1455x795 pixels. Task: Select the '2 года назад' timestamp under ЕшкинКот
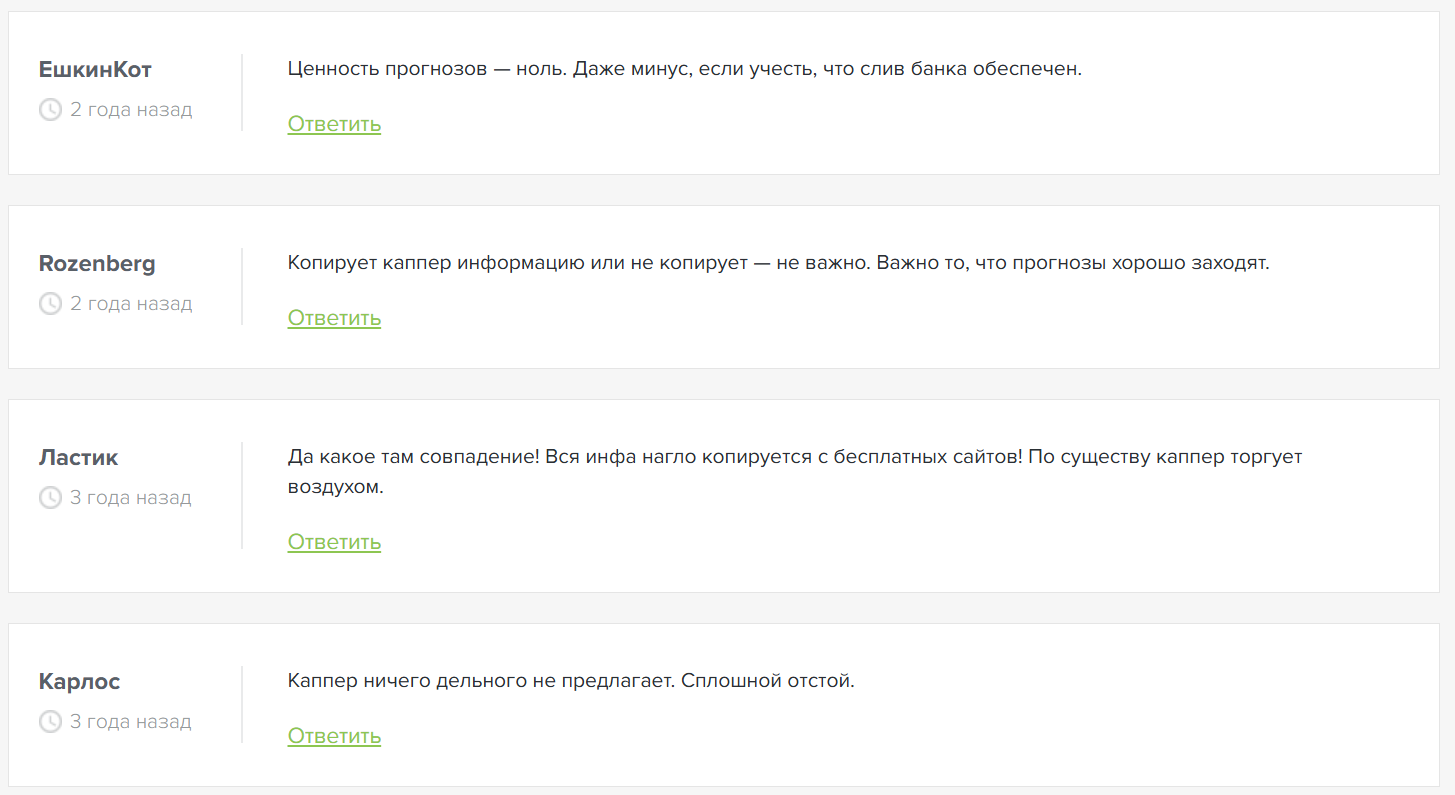tap(129, 109)
